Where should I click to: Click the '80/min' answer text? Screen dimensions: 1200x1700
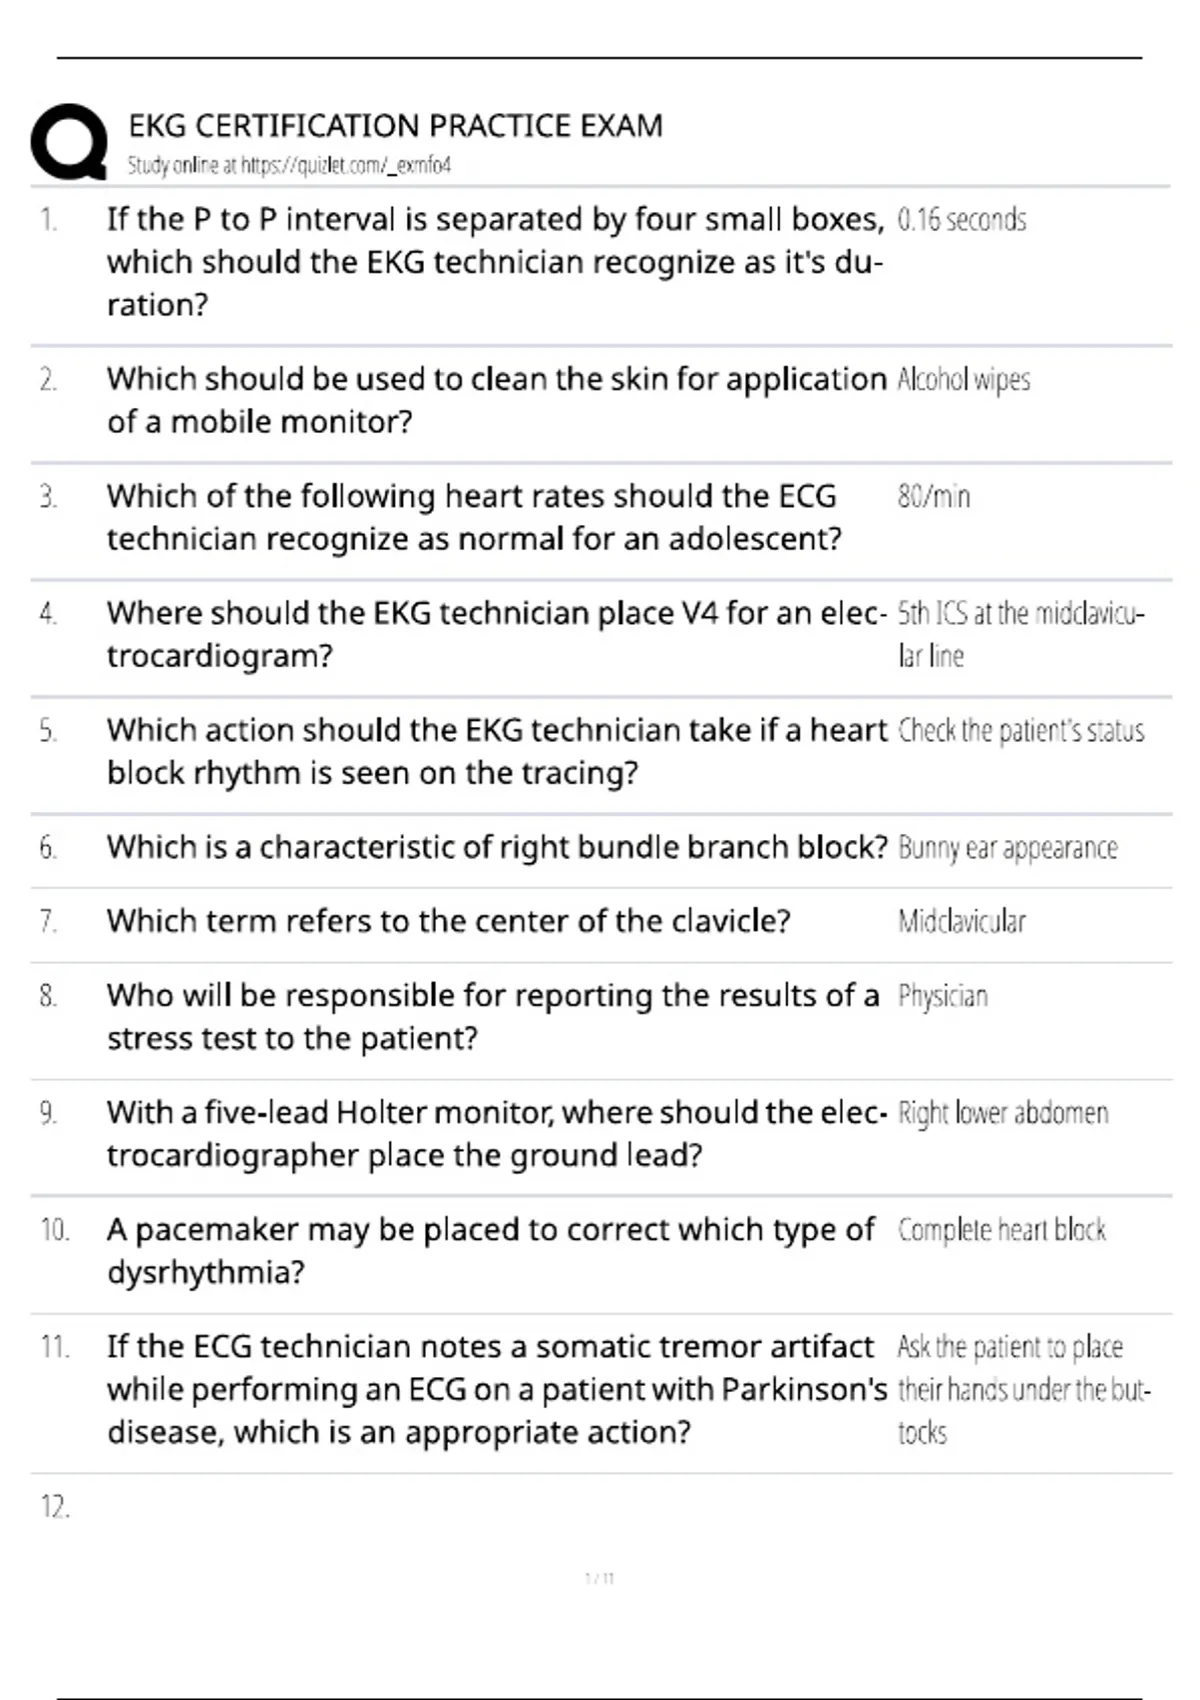[934, 496]
